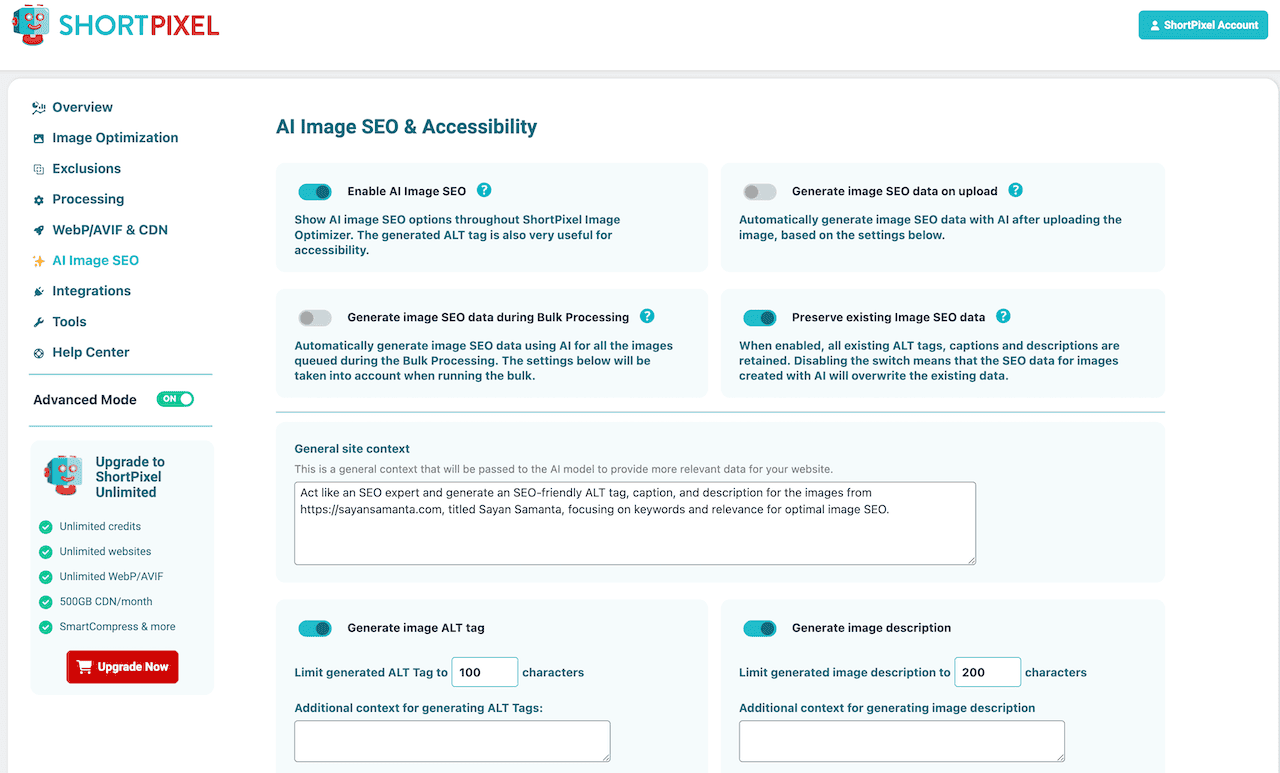
Task: Enable Generate image SEO data during Bulk Processing
Action: click(315, 316)
